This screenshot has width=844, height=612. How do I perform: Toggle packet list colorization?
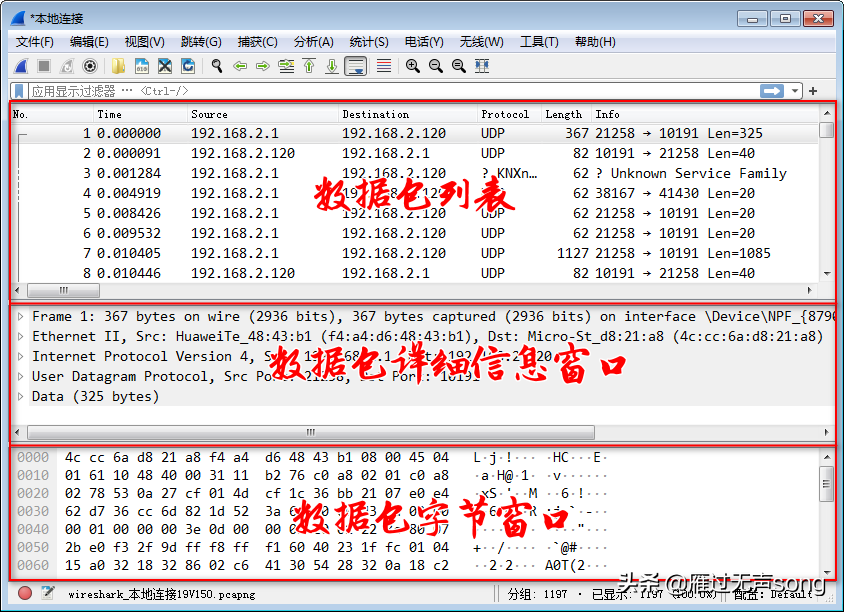pyautogui.click(x=384, y=66)
